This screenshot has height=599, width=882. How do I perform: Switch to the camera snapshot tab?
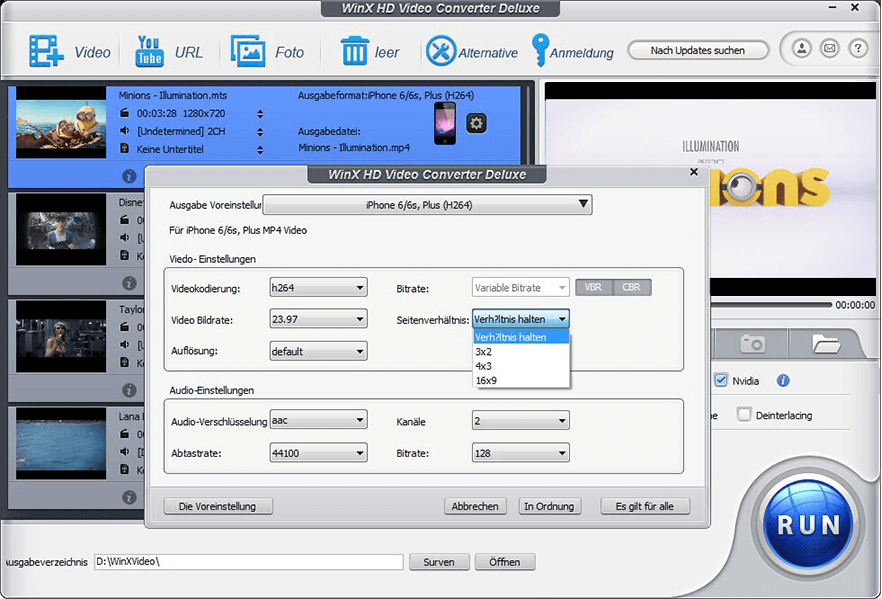[752, 343]
